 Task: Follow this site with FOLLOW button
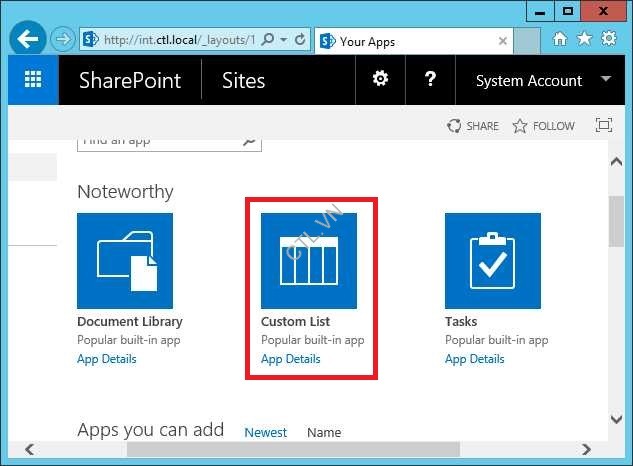543,126
